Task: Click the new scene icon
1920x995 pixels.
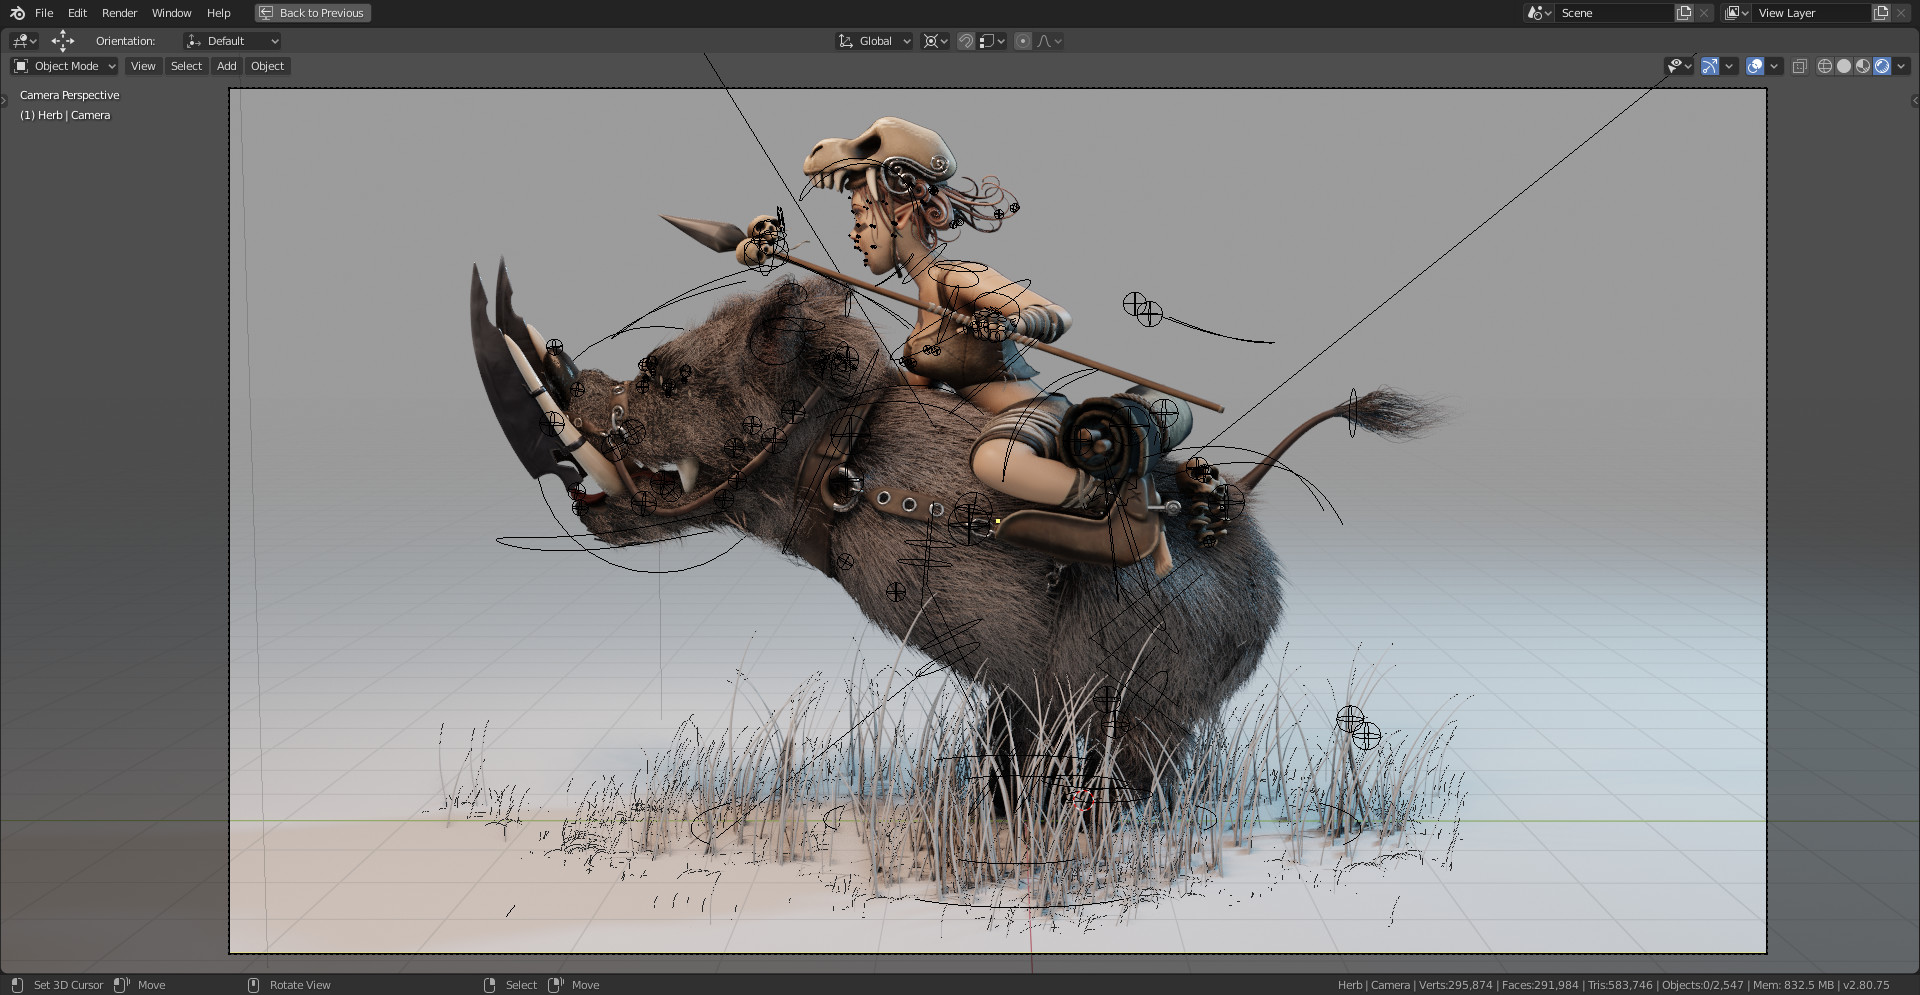Action: [1684, 13]
